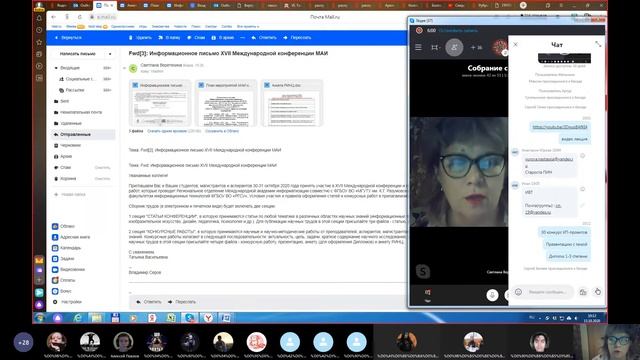Click the Написать письмо compose button

click(78, 54)
